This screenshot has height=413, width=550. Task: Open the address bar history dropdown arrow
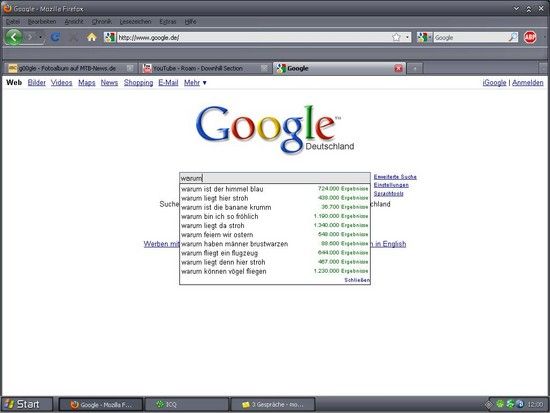pyautogui.click(x=407, y=37)
